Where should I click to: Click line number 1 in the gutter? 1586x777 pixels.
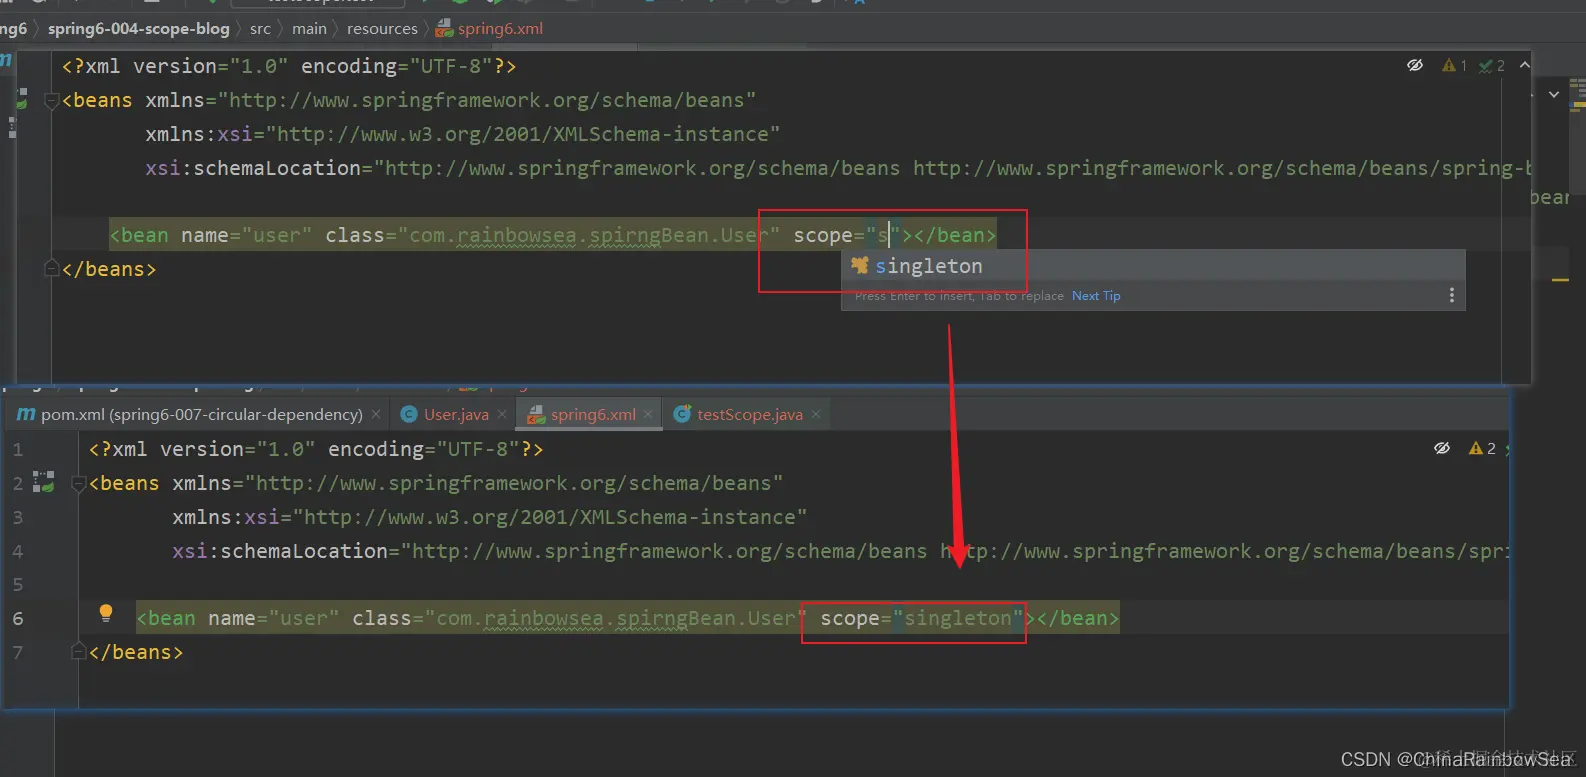tap(17, 450)
